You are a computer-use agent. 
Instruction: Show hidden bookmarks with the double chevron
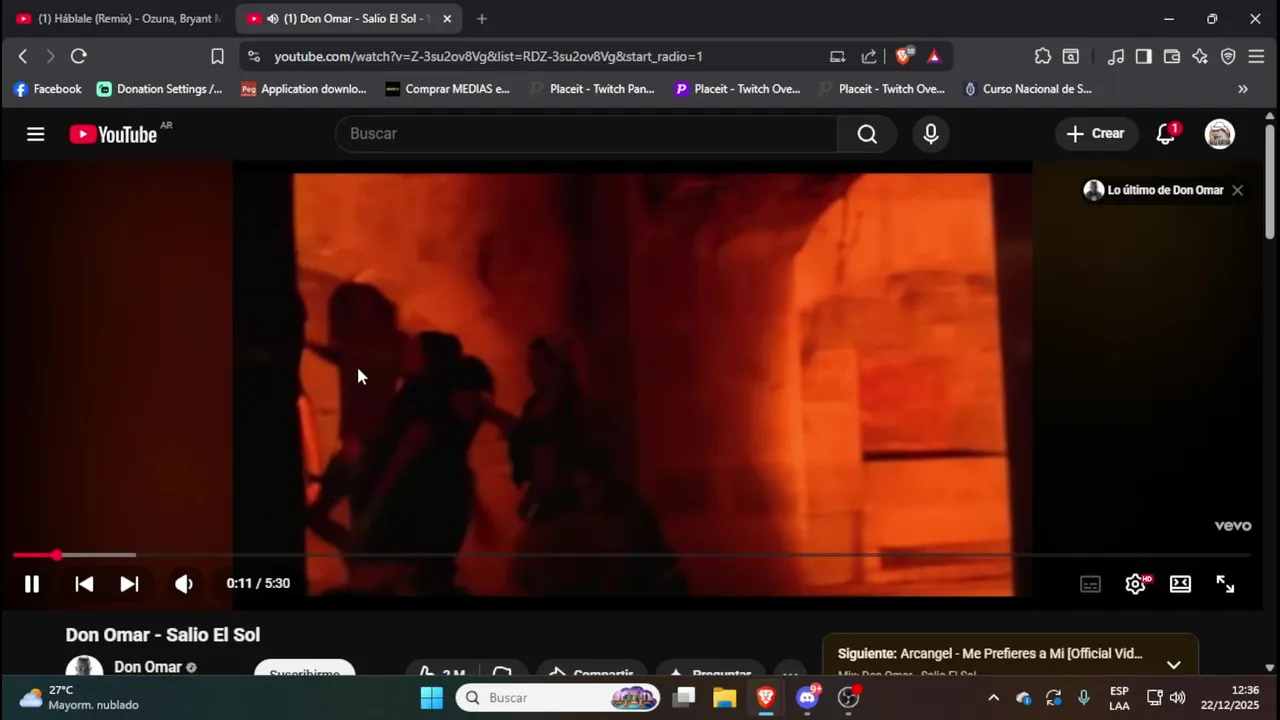click(x=1243, y=89)
